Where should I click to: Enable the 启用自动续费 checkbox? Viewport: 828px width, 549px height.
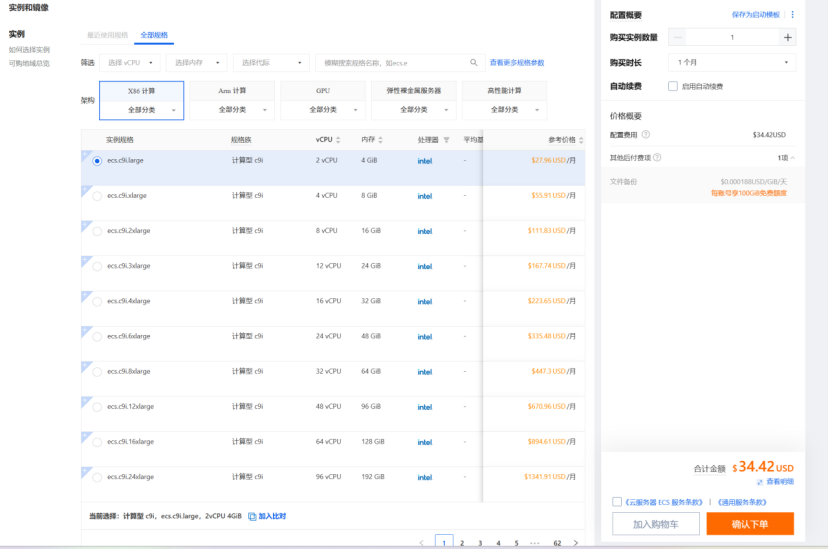[x=673, y=86]
